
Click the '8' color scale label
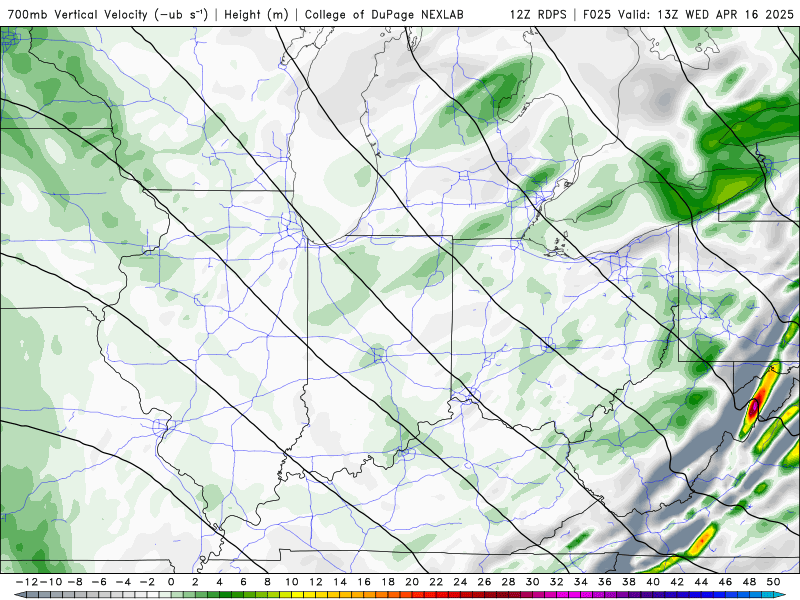point(267,582)
